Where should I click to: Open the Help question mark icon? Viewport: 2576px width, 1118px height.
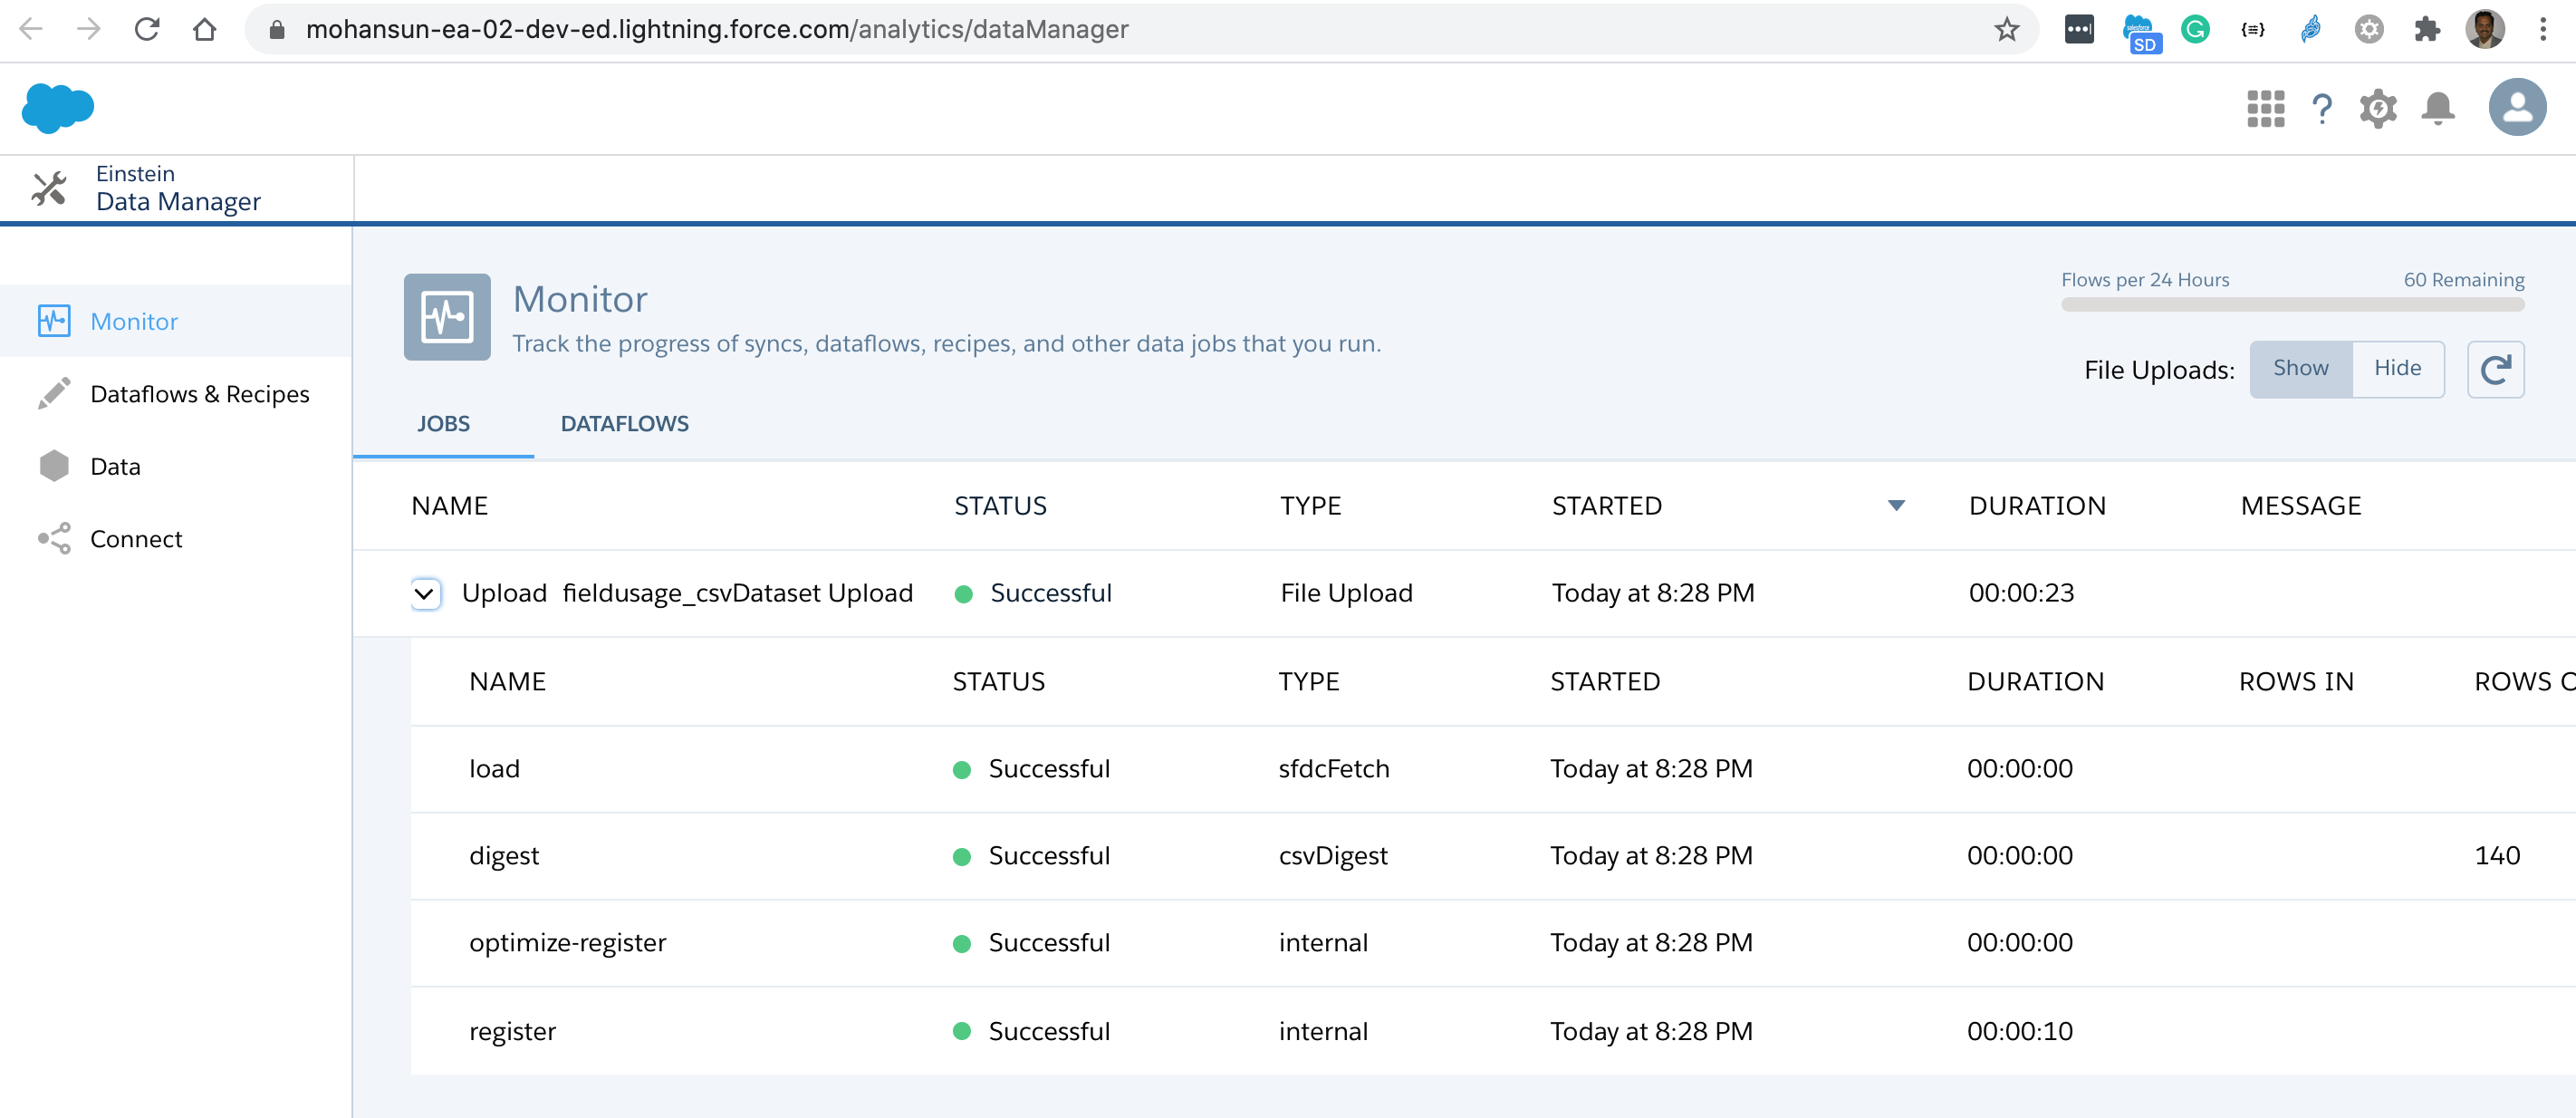2322,108
